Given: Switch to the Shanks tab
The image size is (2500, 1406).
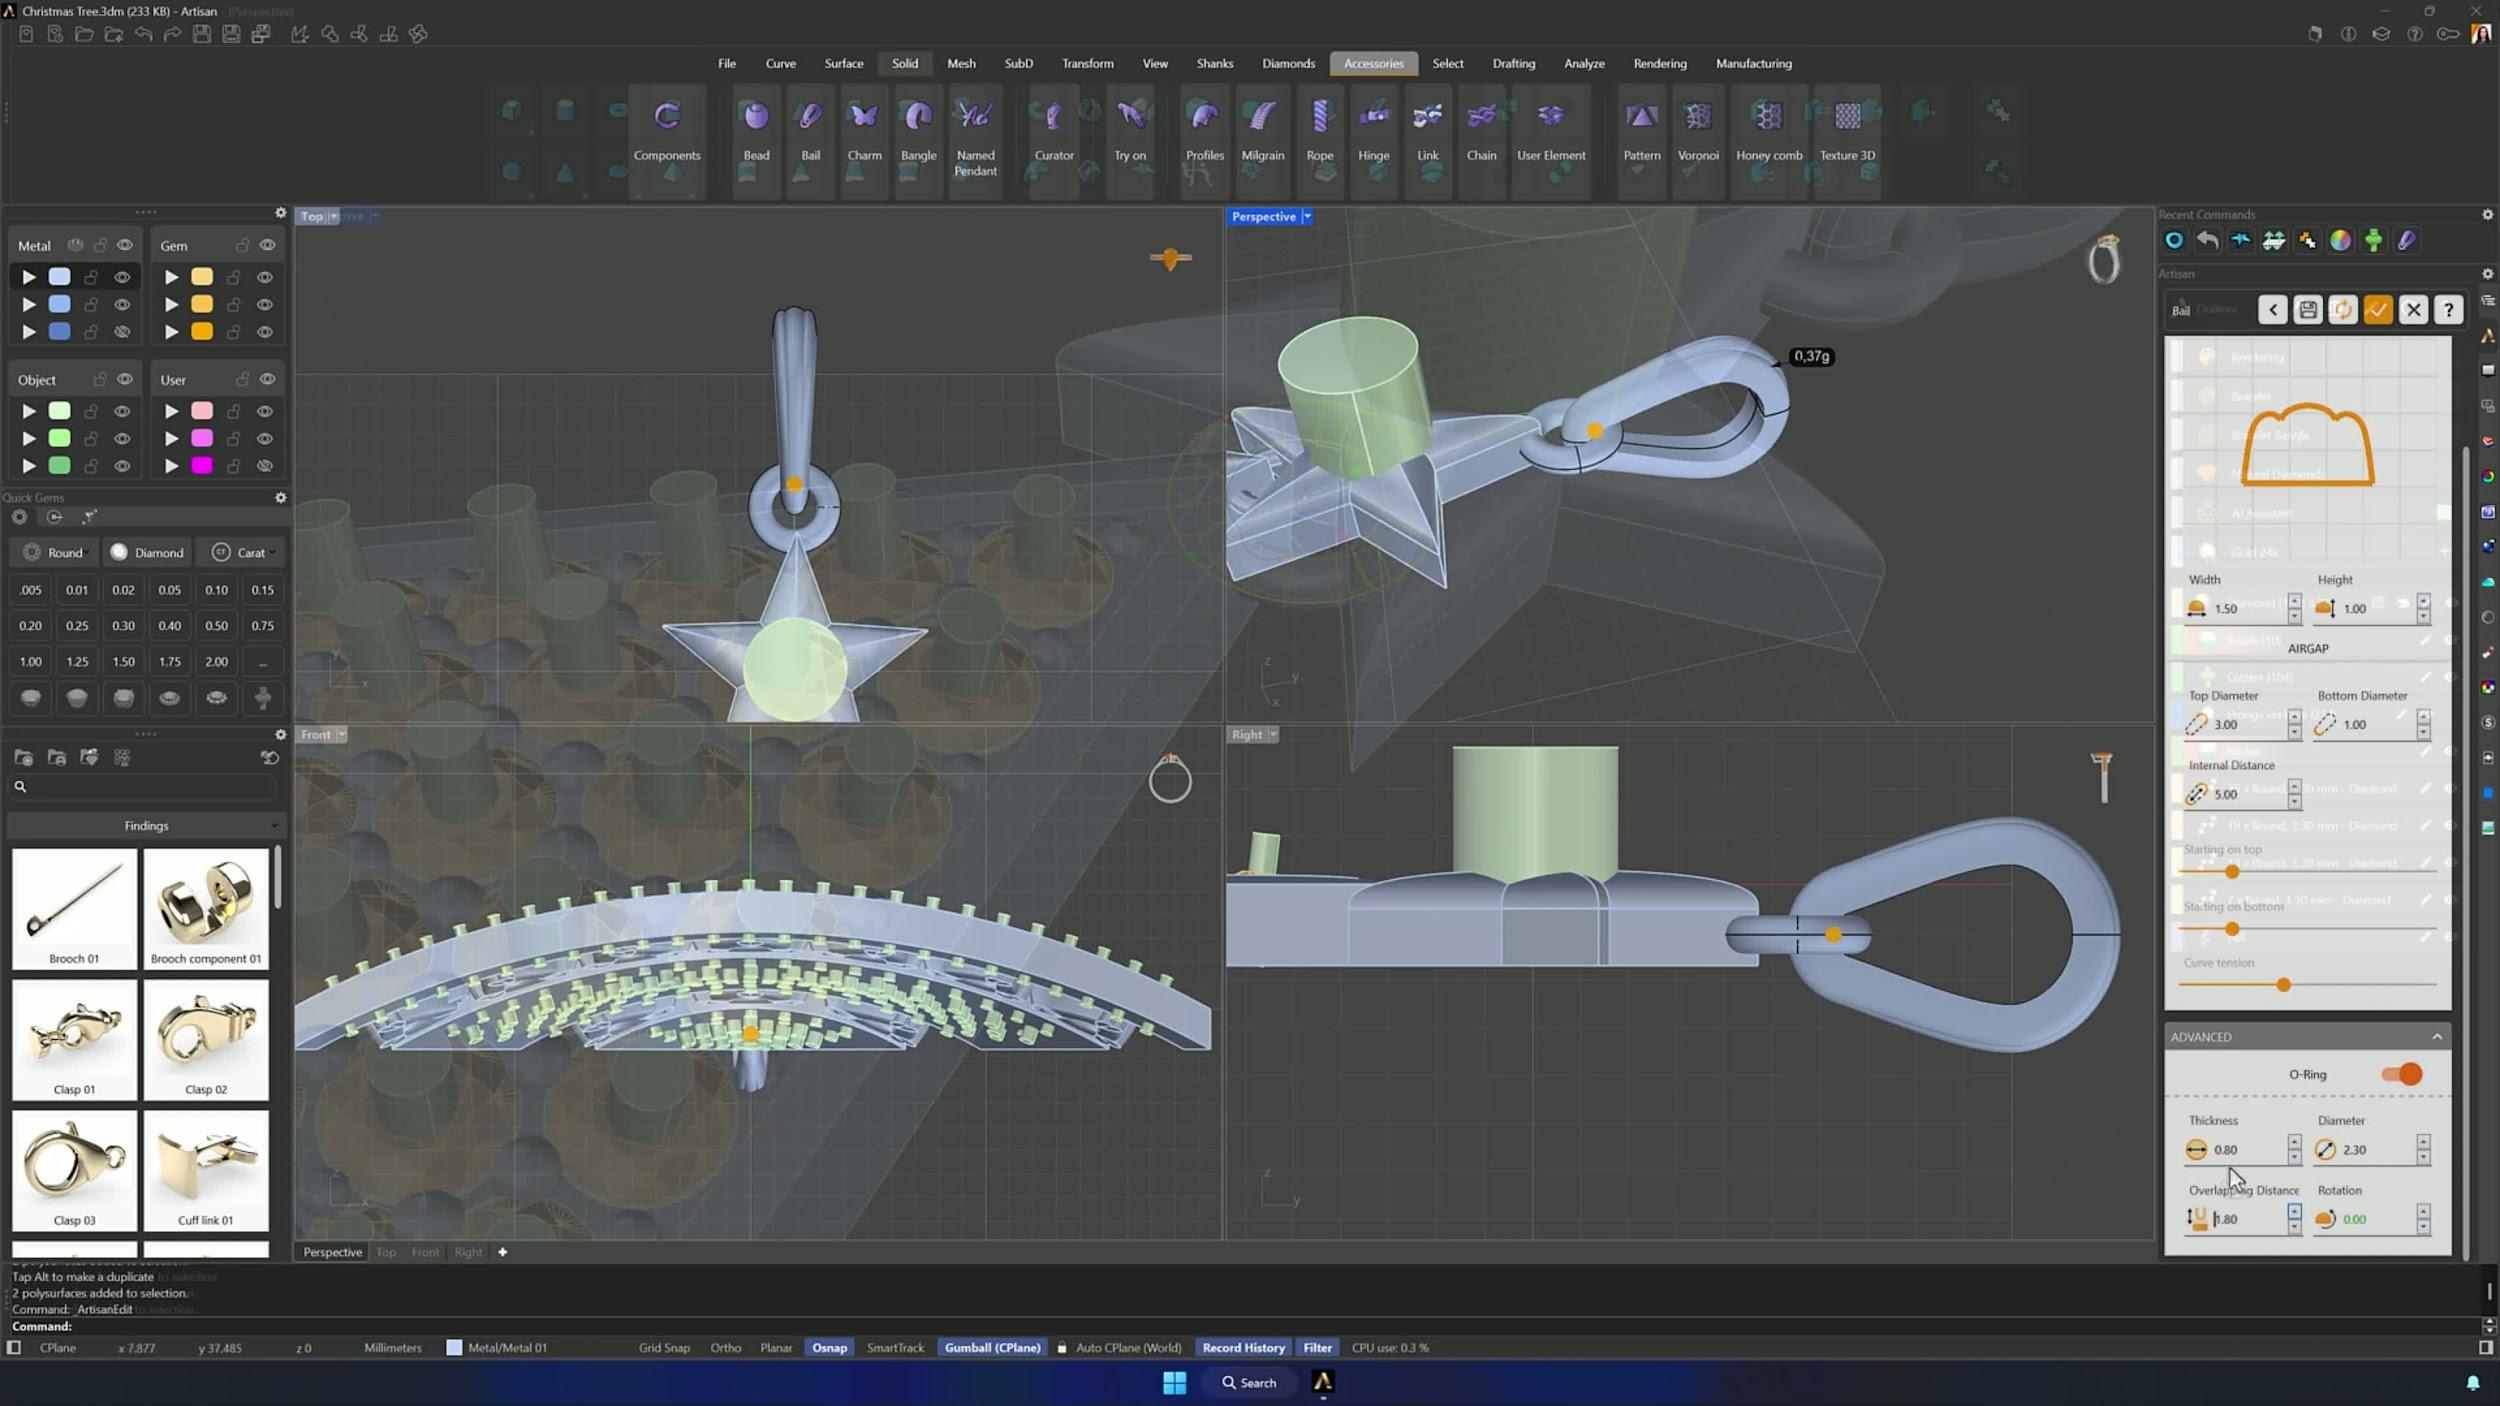Looking at the screenshot, I should [x=1214, y=63].
